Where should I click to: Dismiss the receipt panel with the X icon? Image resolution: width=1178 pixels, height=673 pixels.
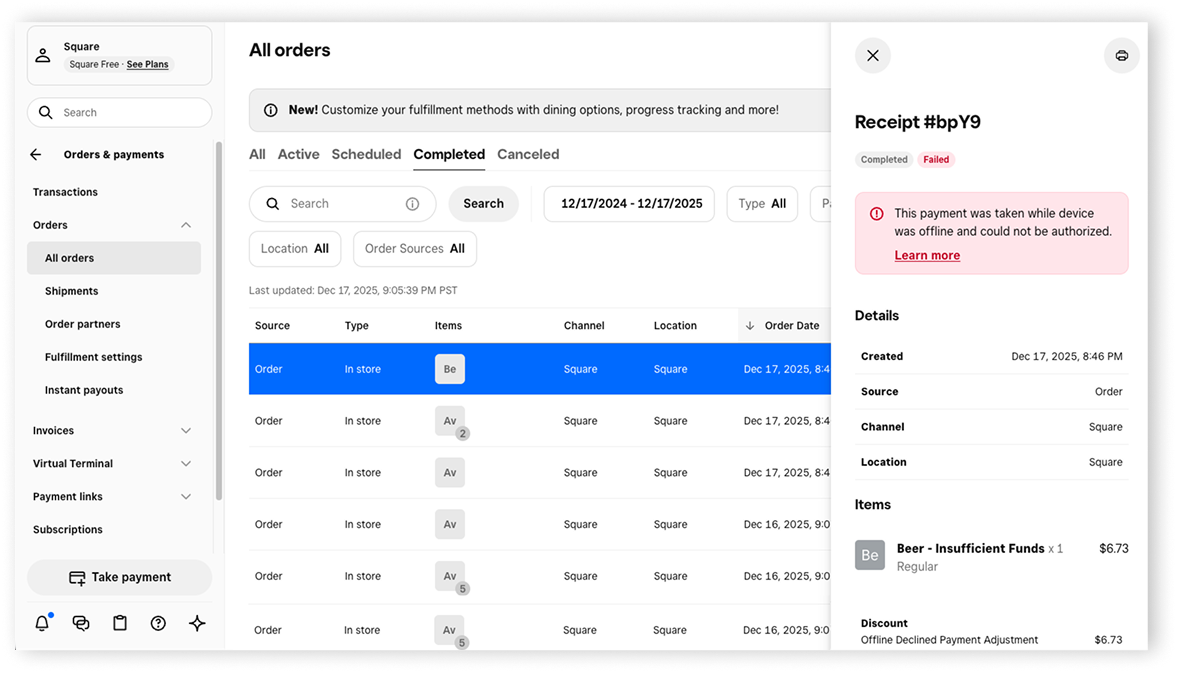(872, 55)
